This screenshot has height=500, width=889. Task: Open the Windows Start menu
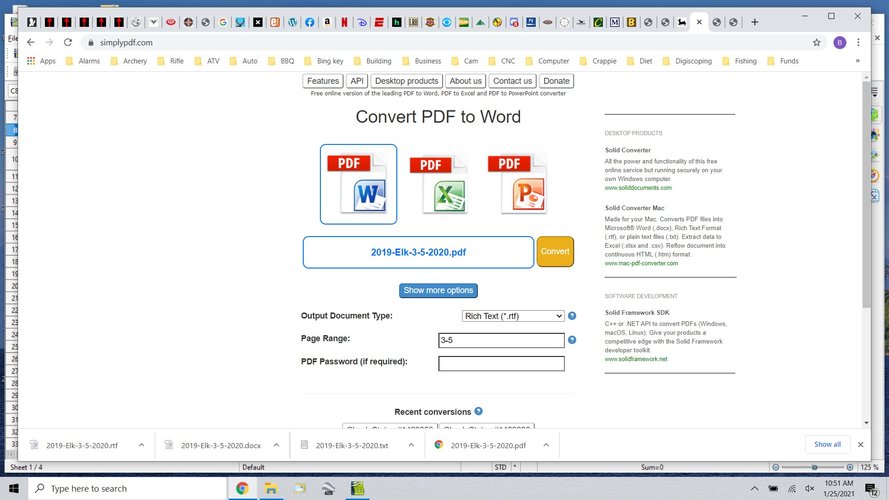coord(14,488)
